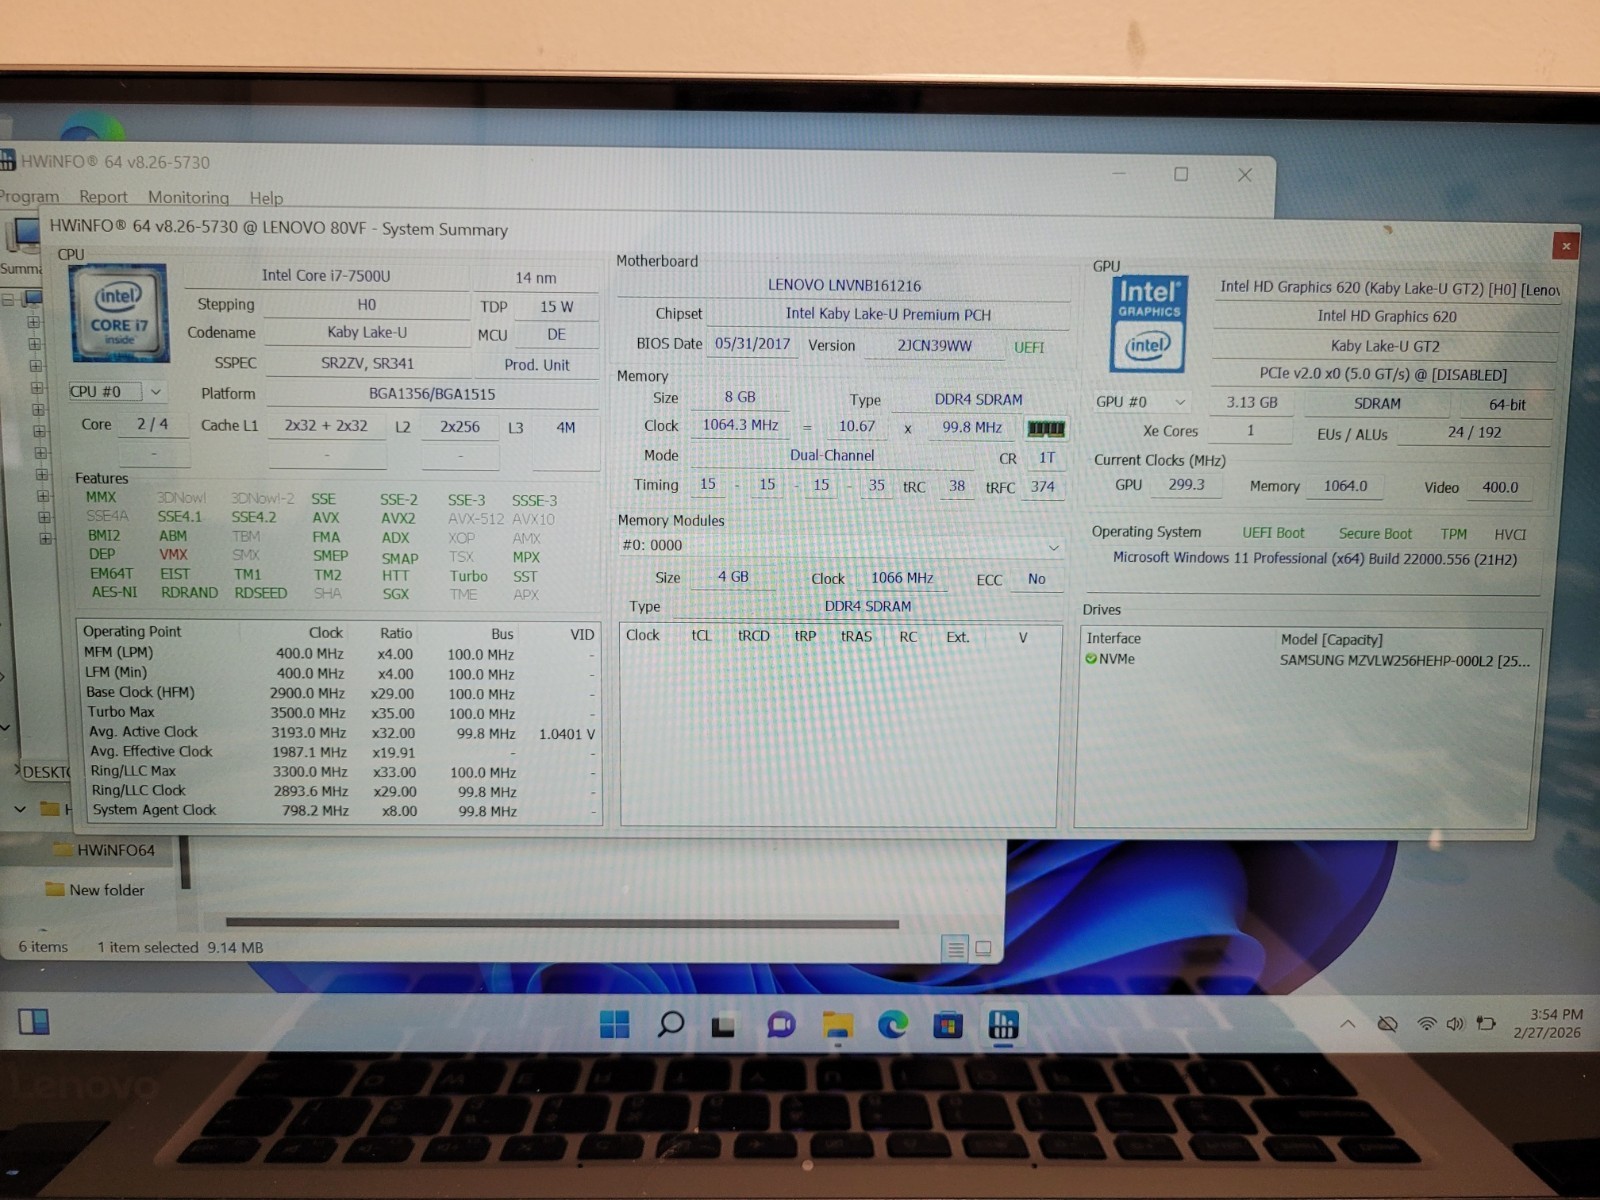Click the volume speaker tray icon

click(1455, 1024)
